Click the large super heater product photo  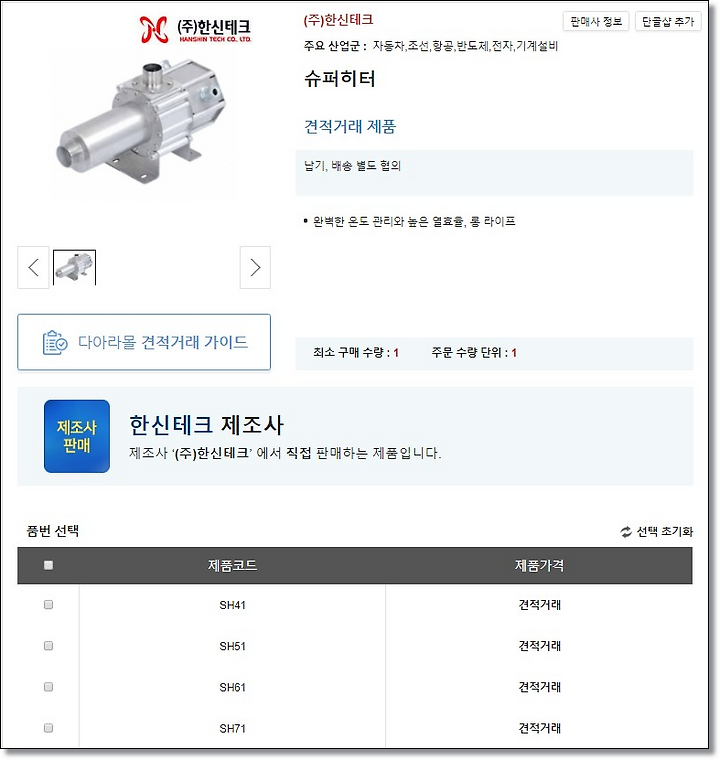142,121
